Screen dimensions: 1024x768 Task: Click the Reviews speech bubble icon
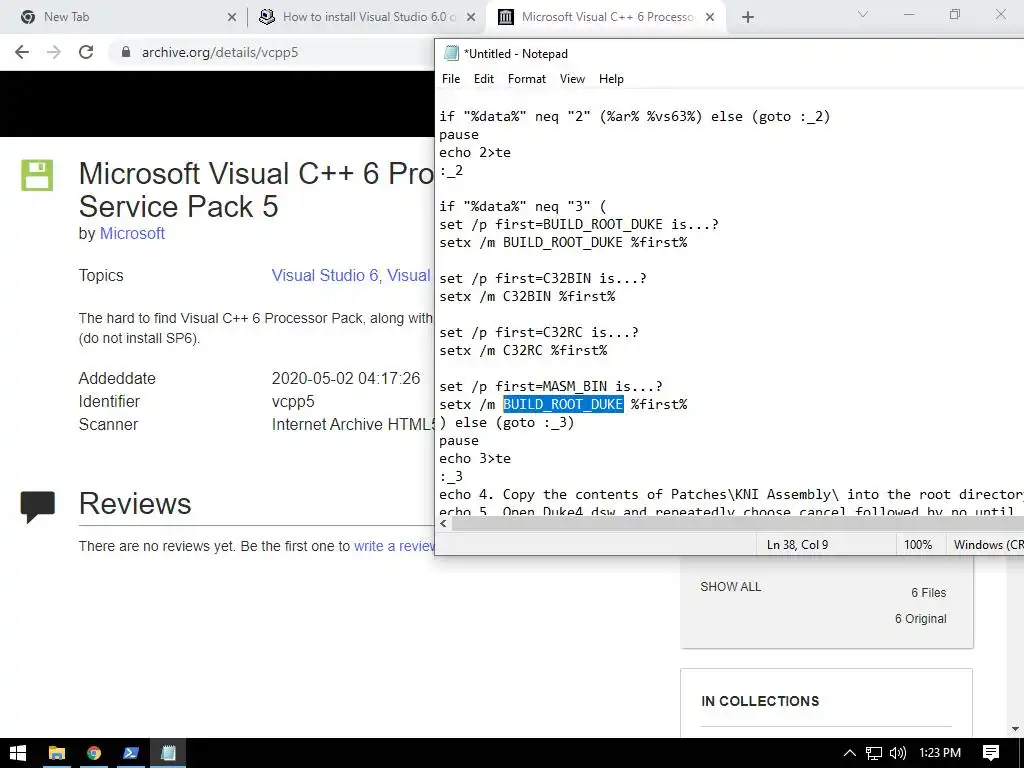tap(37, 506)
